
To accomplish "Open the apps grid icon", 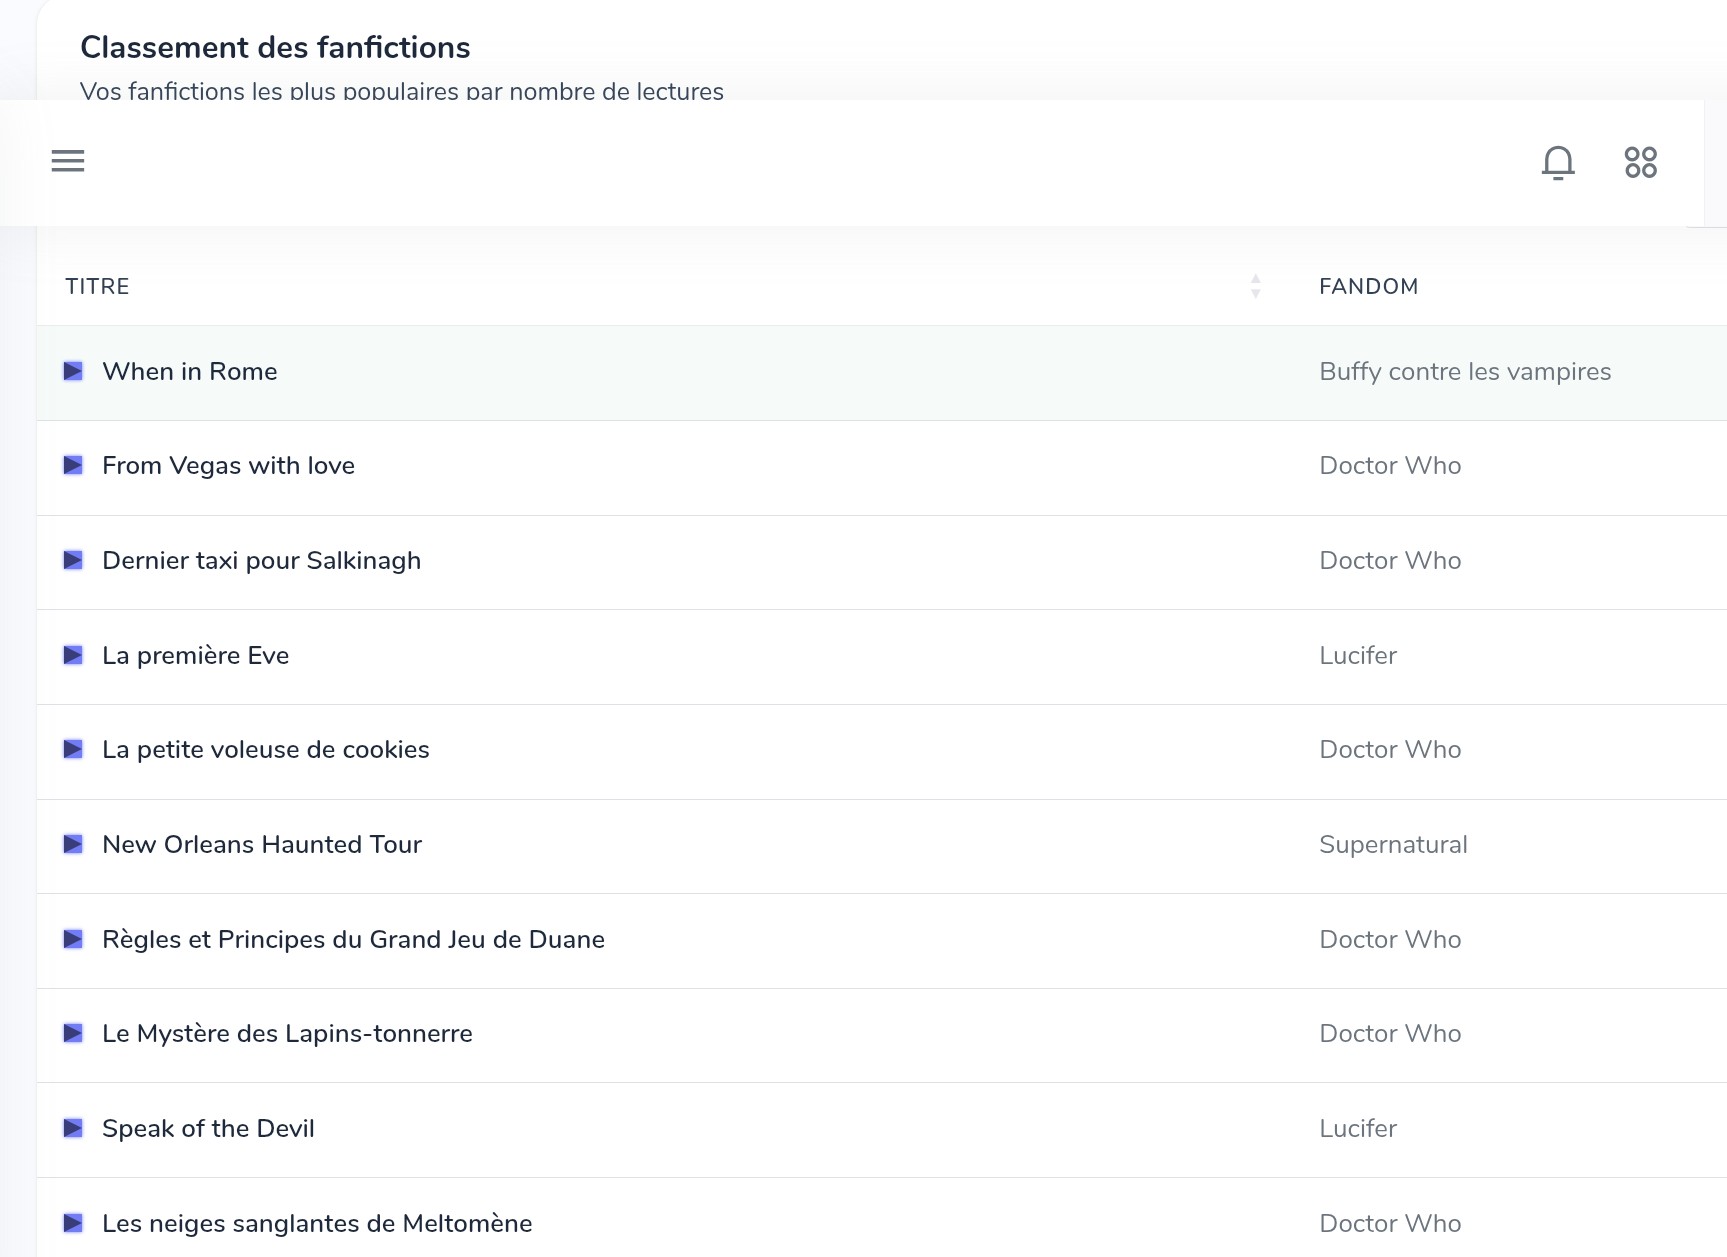I will pos(1640,162).
